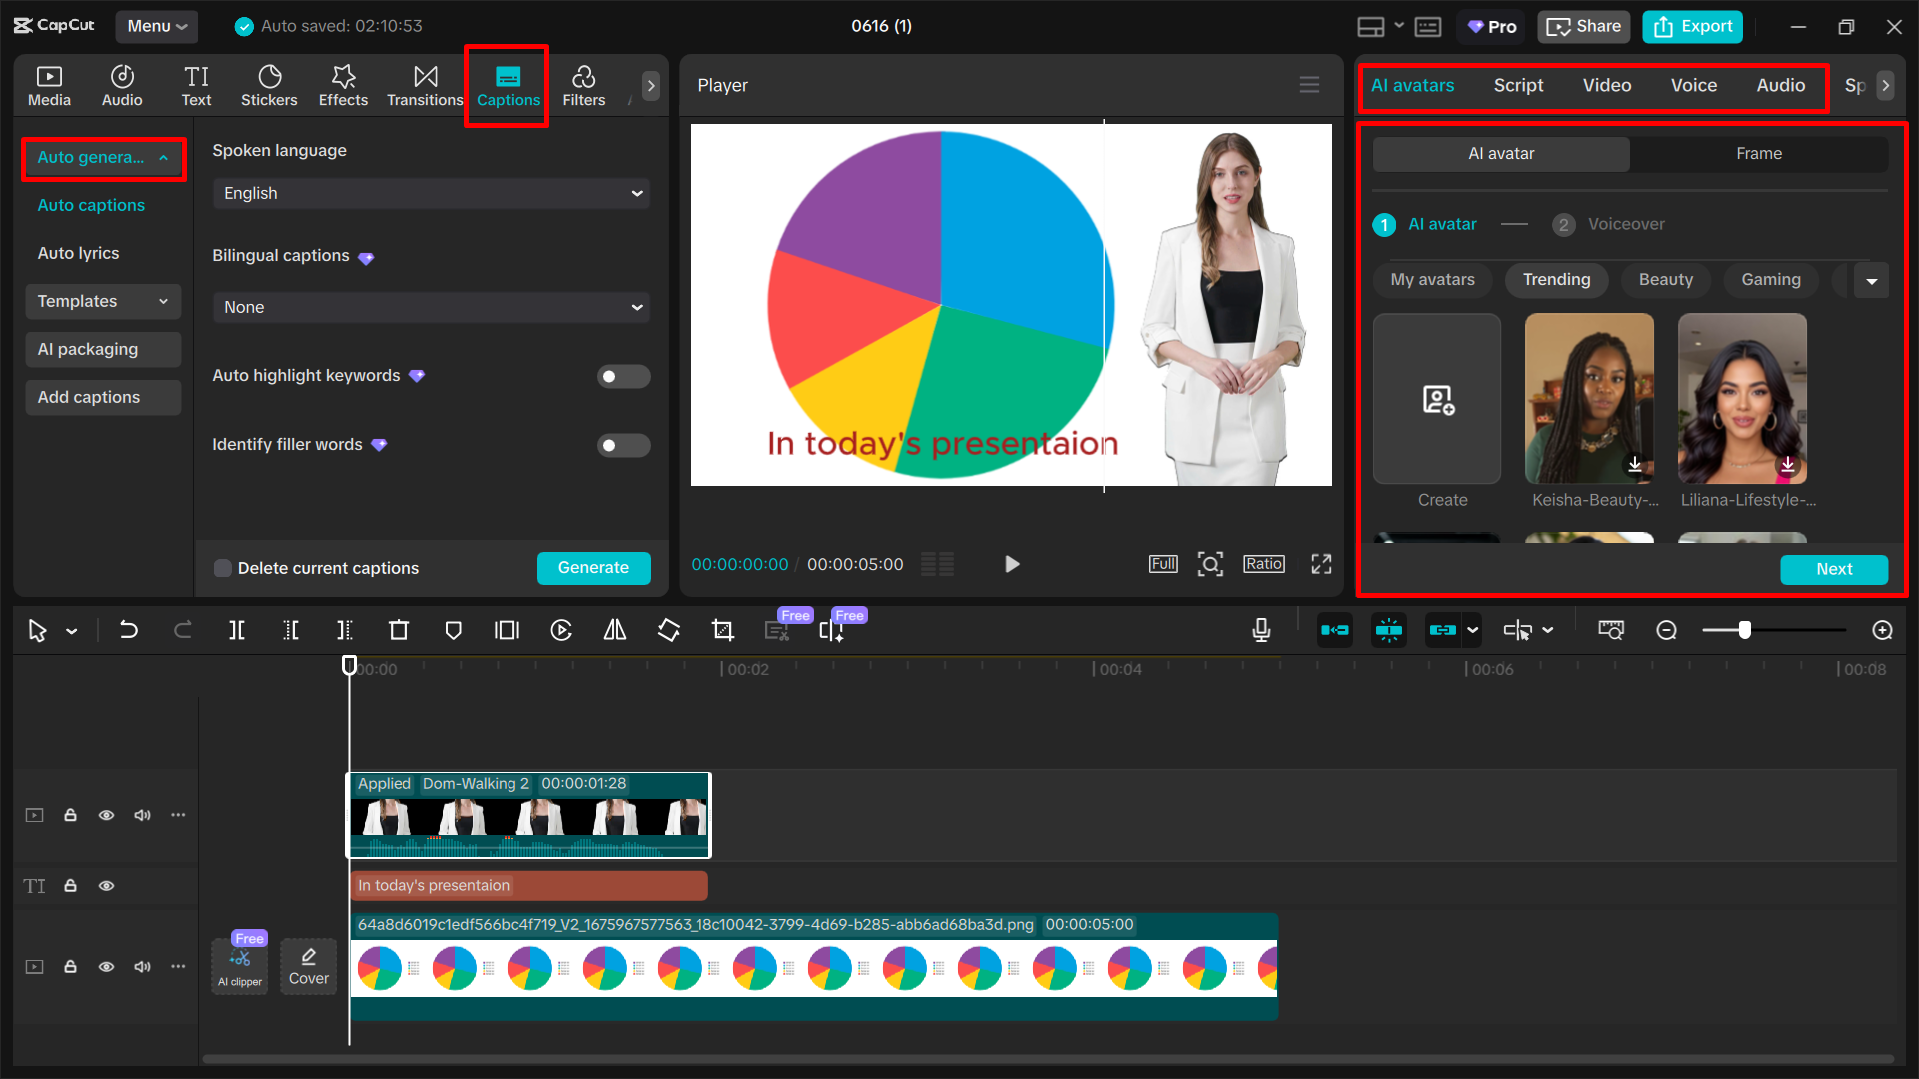This screenshot has width=1919, height=1079.
Task: Open the Bilingual captions dropdown
Action: point(431,307)
